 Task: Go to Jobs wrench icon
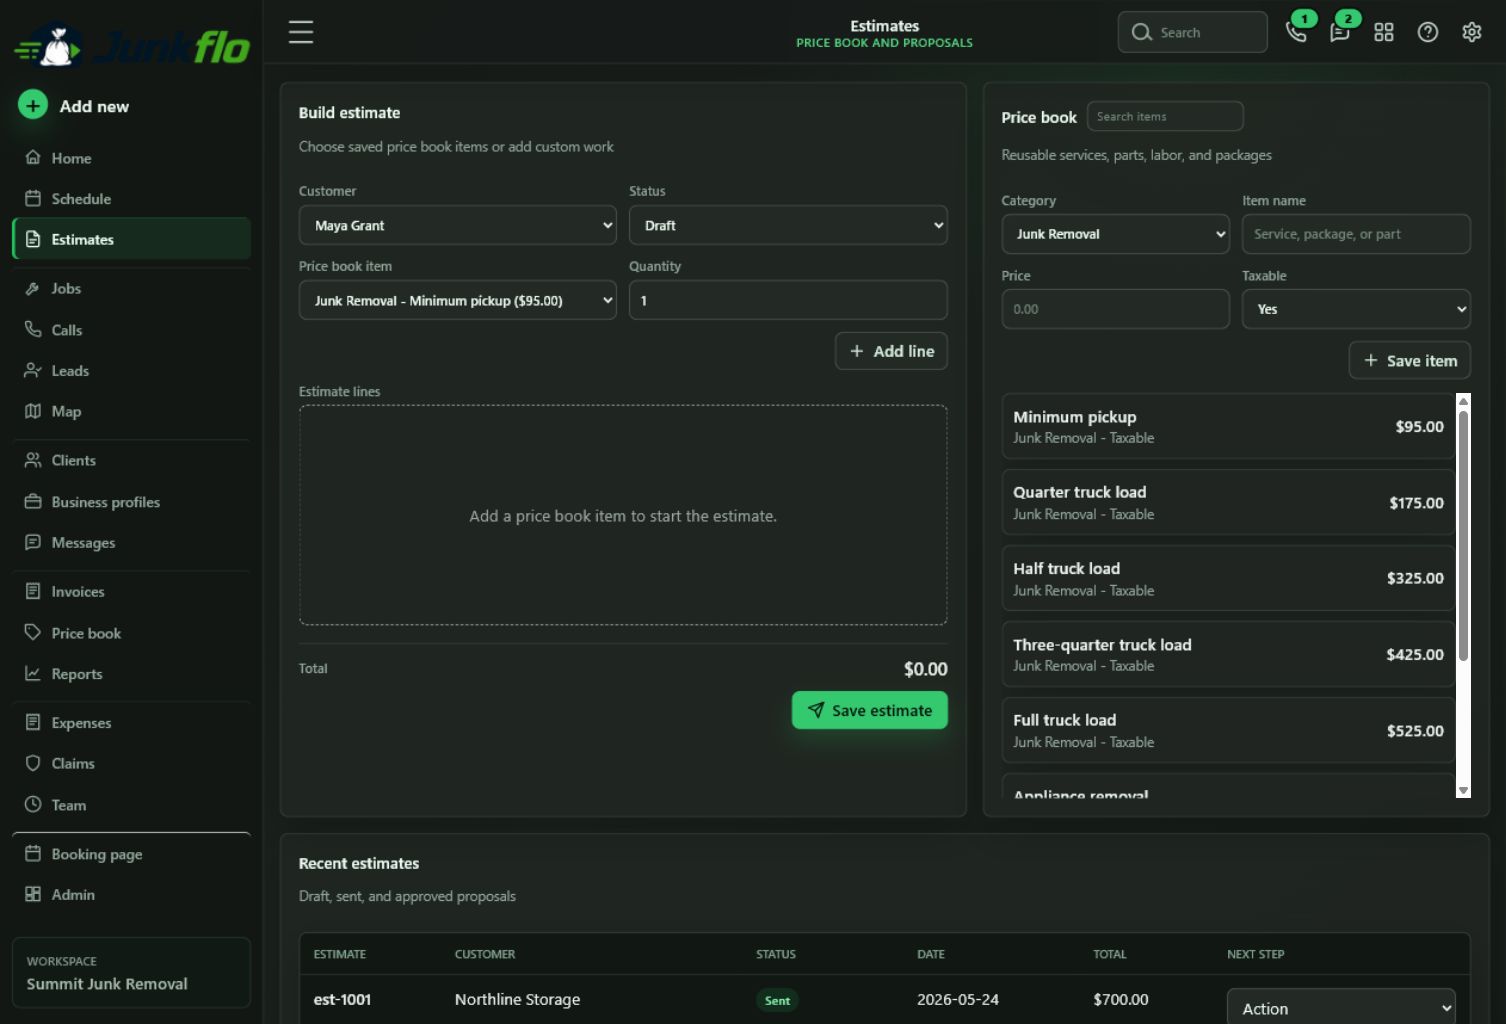(x=33, y=288)
